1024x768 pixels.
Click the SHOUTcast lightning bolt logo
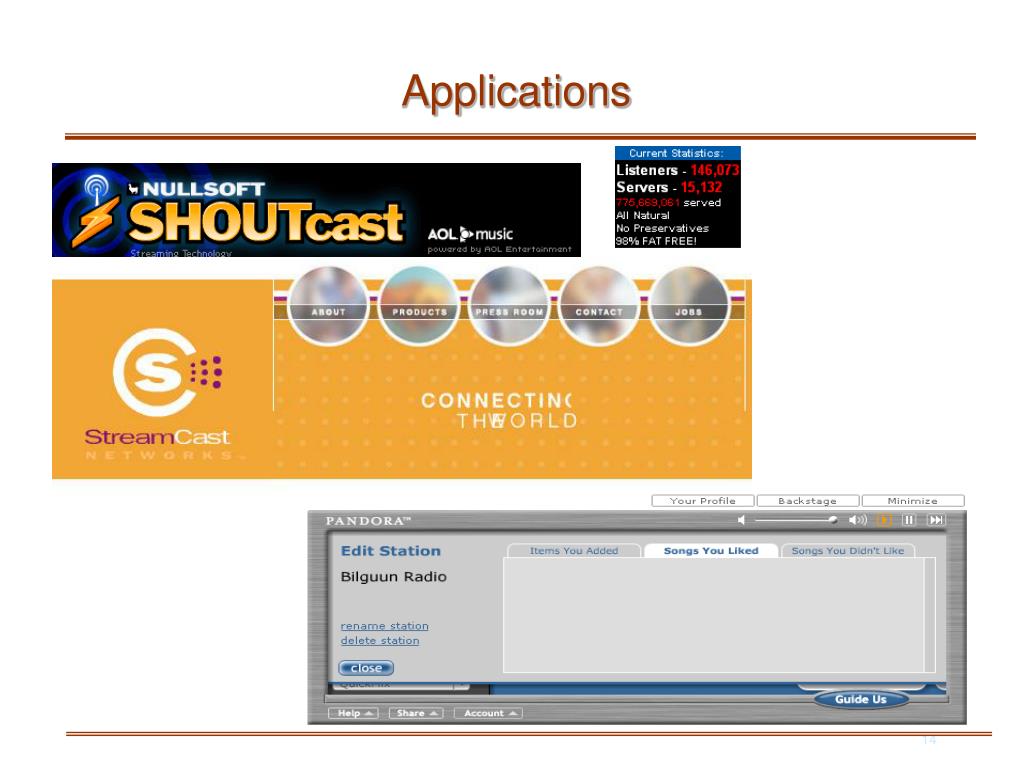click(x=97, y=211)
